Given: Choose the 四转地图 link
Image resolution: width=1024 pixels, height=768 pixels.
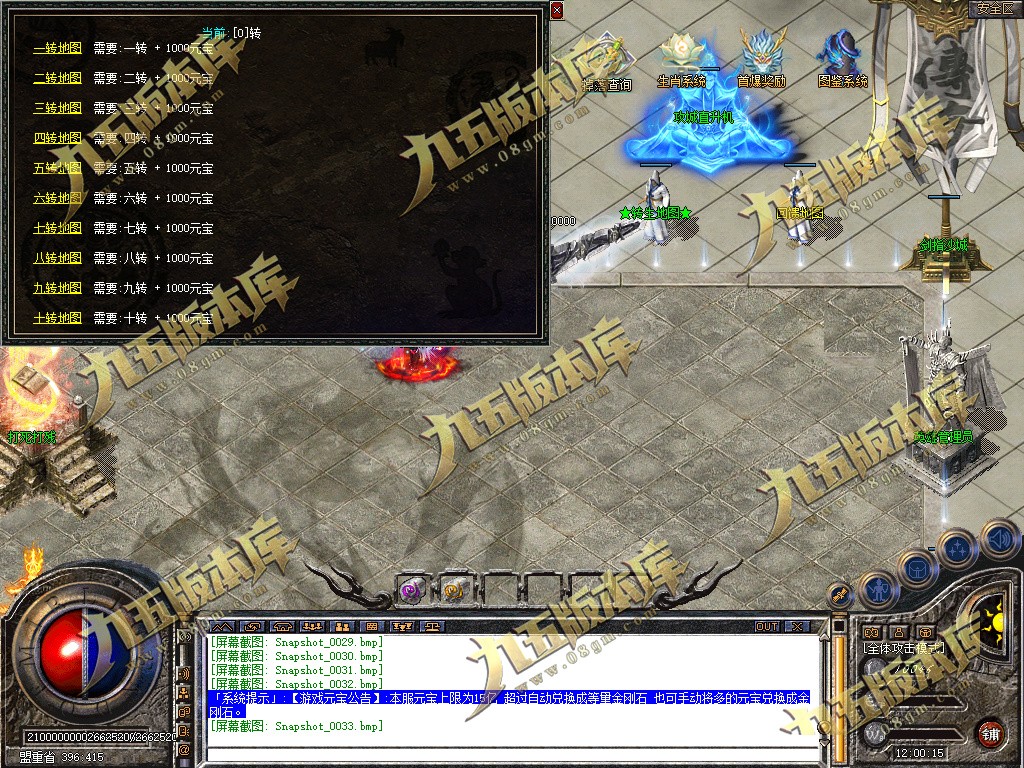Looking at the screenshot, I should (x=57, y=138).
